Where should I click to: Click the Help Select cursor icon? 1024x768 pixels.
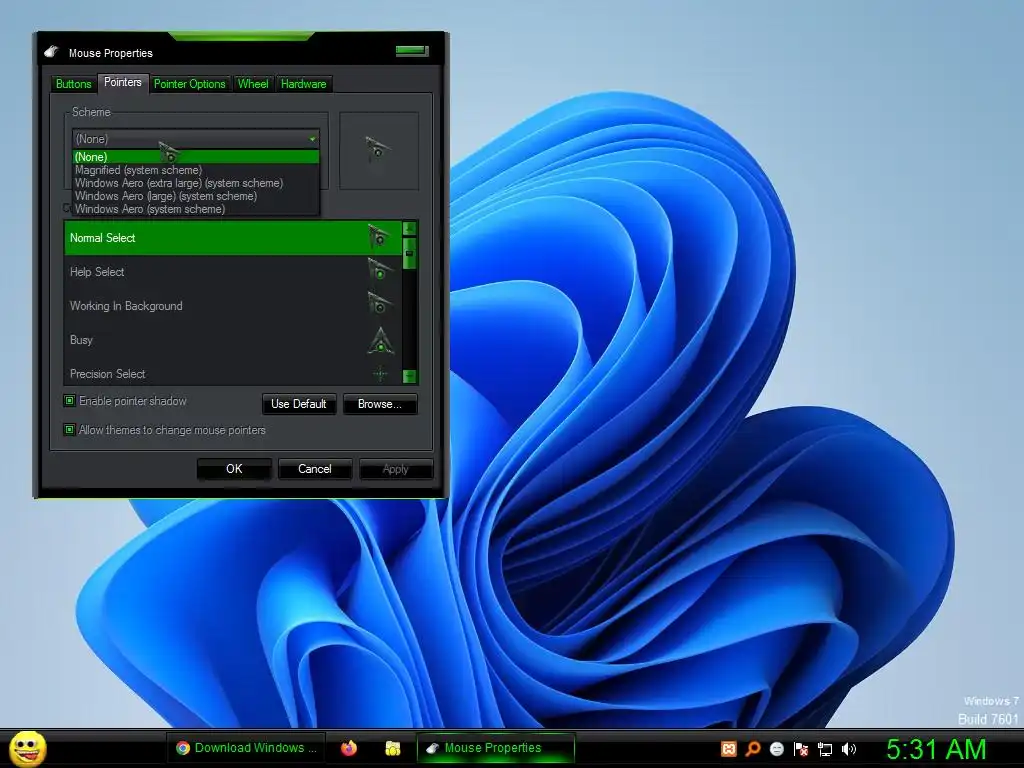tap(379, 270)
